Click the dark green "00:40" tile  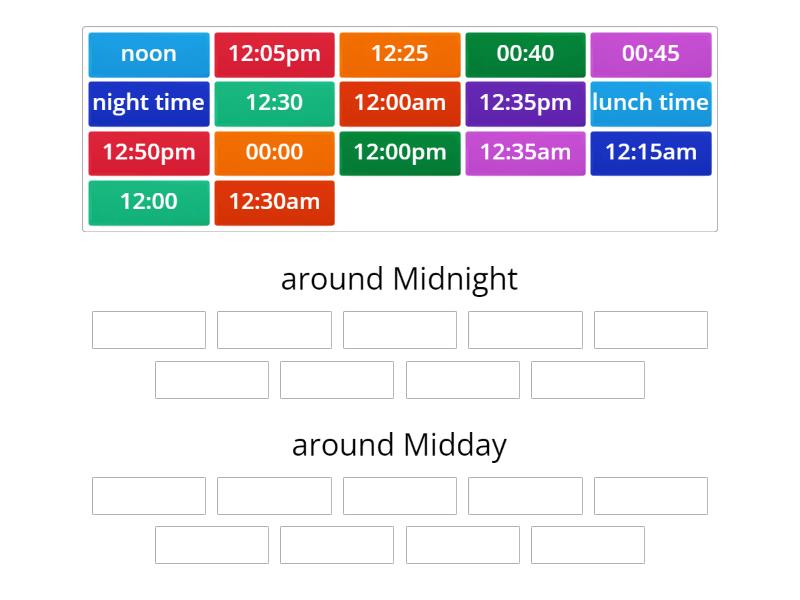[525, 54]
